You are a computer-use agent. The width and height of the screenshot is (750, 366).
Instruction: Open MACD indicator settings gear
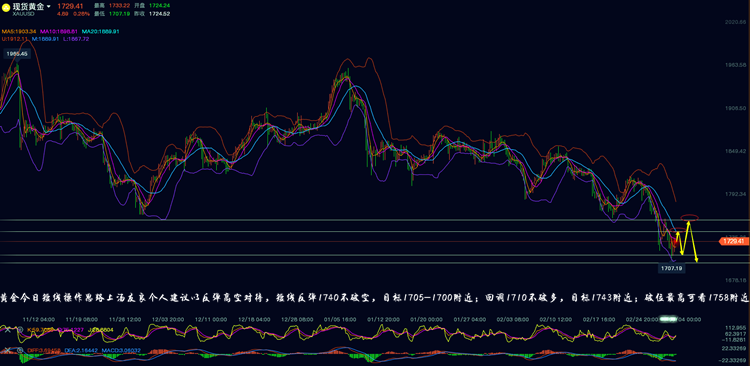(20, 350)
